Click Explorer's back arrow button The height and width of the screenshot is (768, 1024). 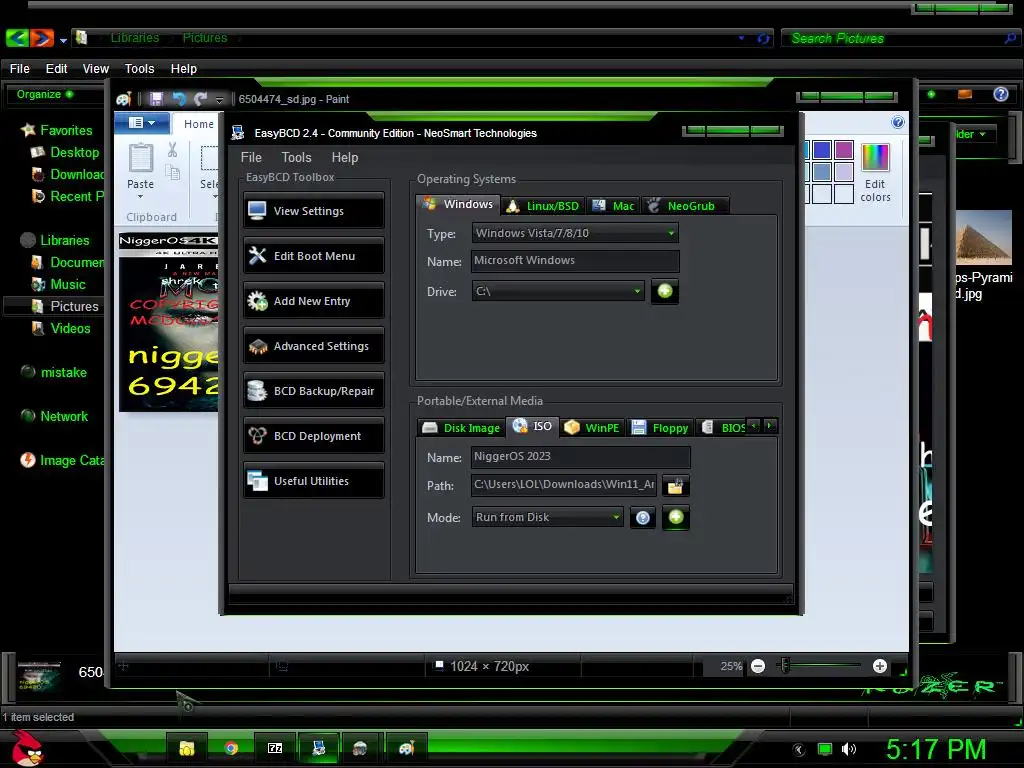click(x=17, y=38)
